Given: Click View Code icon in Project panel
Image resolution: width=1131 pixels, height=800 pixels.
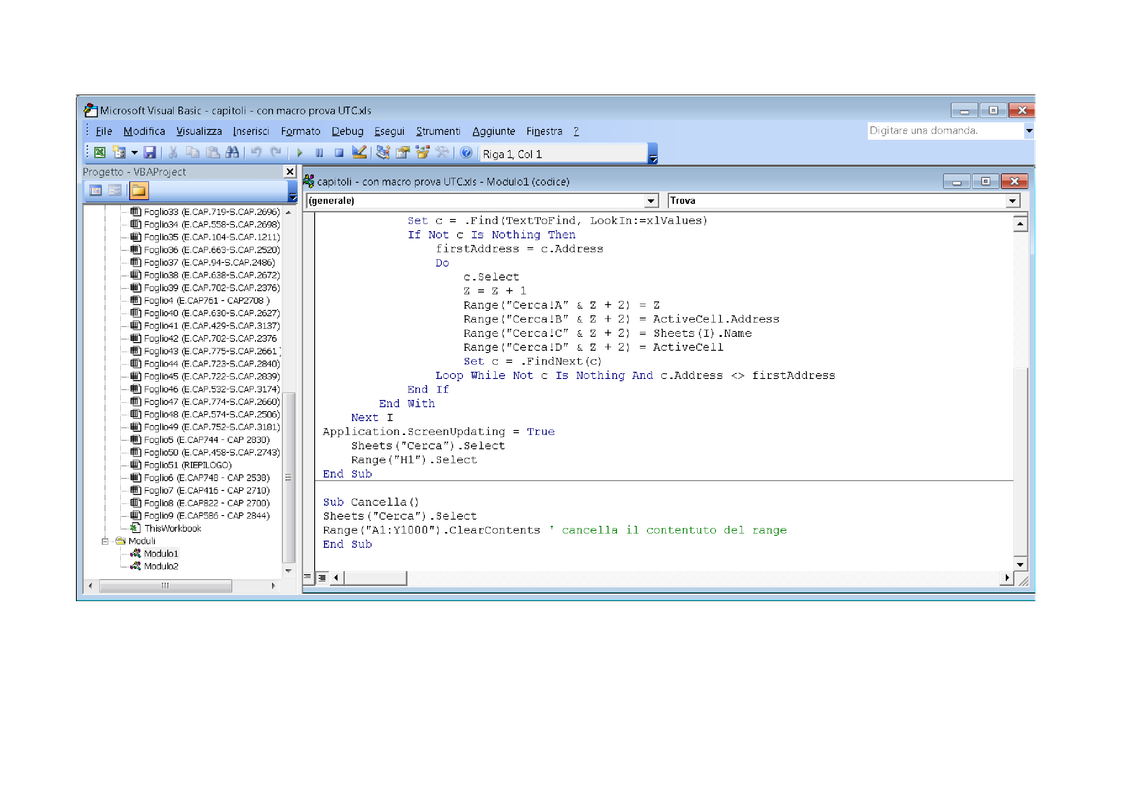Looking at the screenshot, I should click(x=95, y=190).
